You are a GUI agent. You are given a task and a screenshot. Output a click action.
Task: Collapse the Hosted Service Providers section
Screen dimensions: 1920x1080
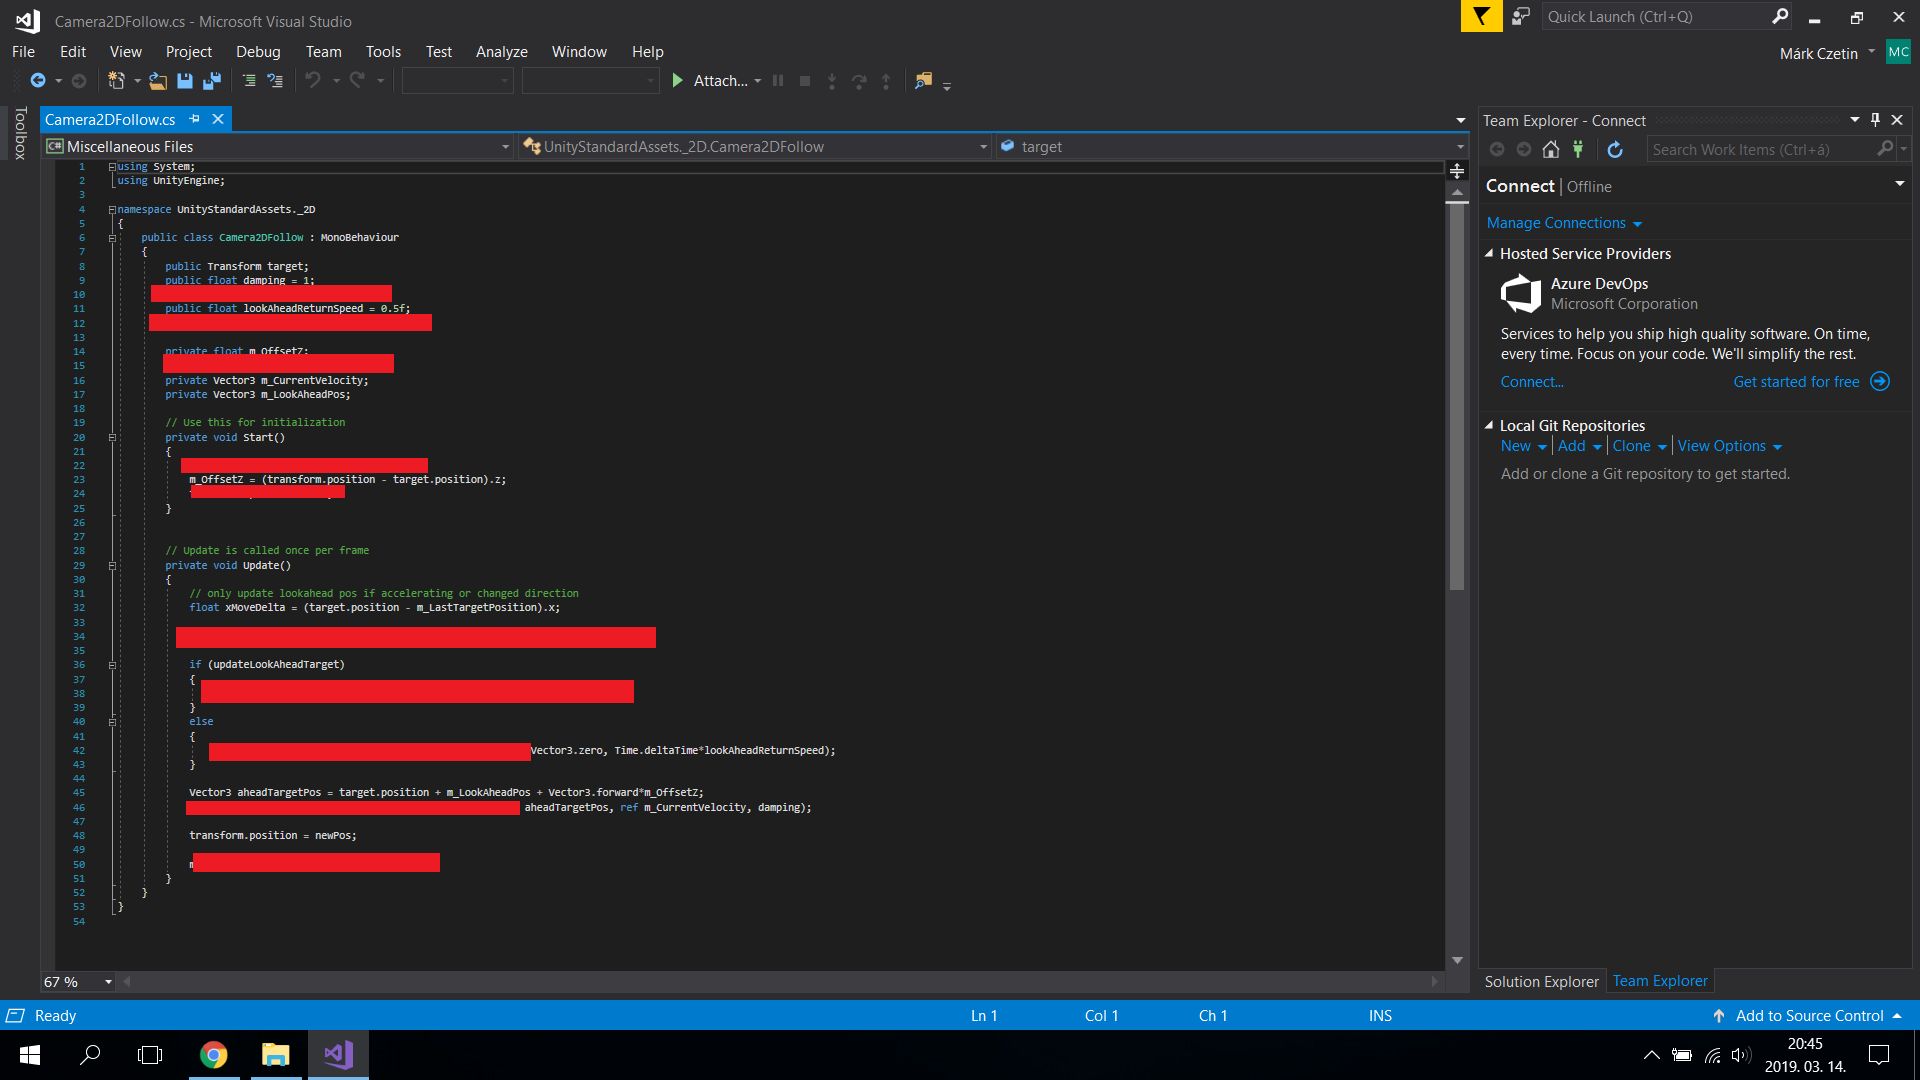pyautogui.click(x=1489, y=254)
